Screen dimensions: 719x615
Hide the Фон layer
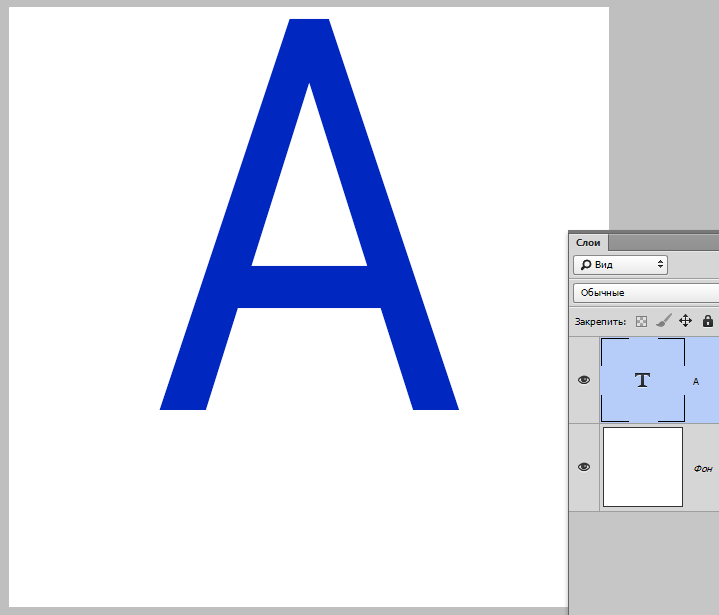point(584,467)
